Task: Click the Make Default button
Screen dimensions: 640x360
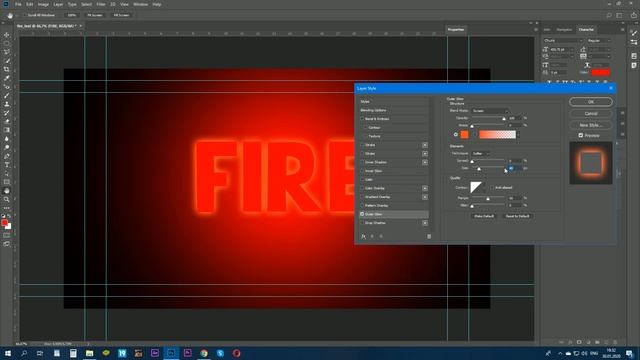Action: pos(484,216)
